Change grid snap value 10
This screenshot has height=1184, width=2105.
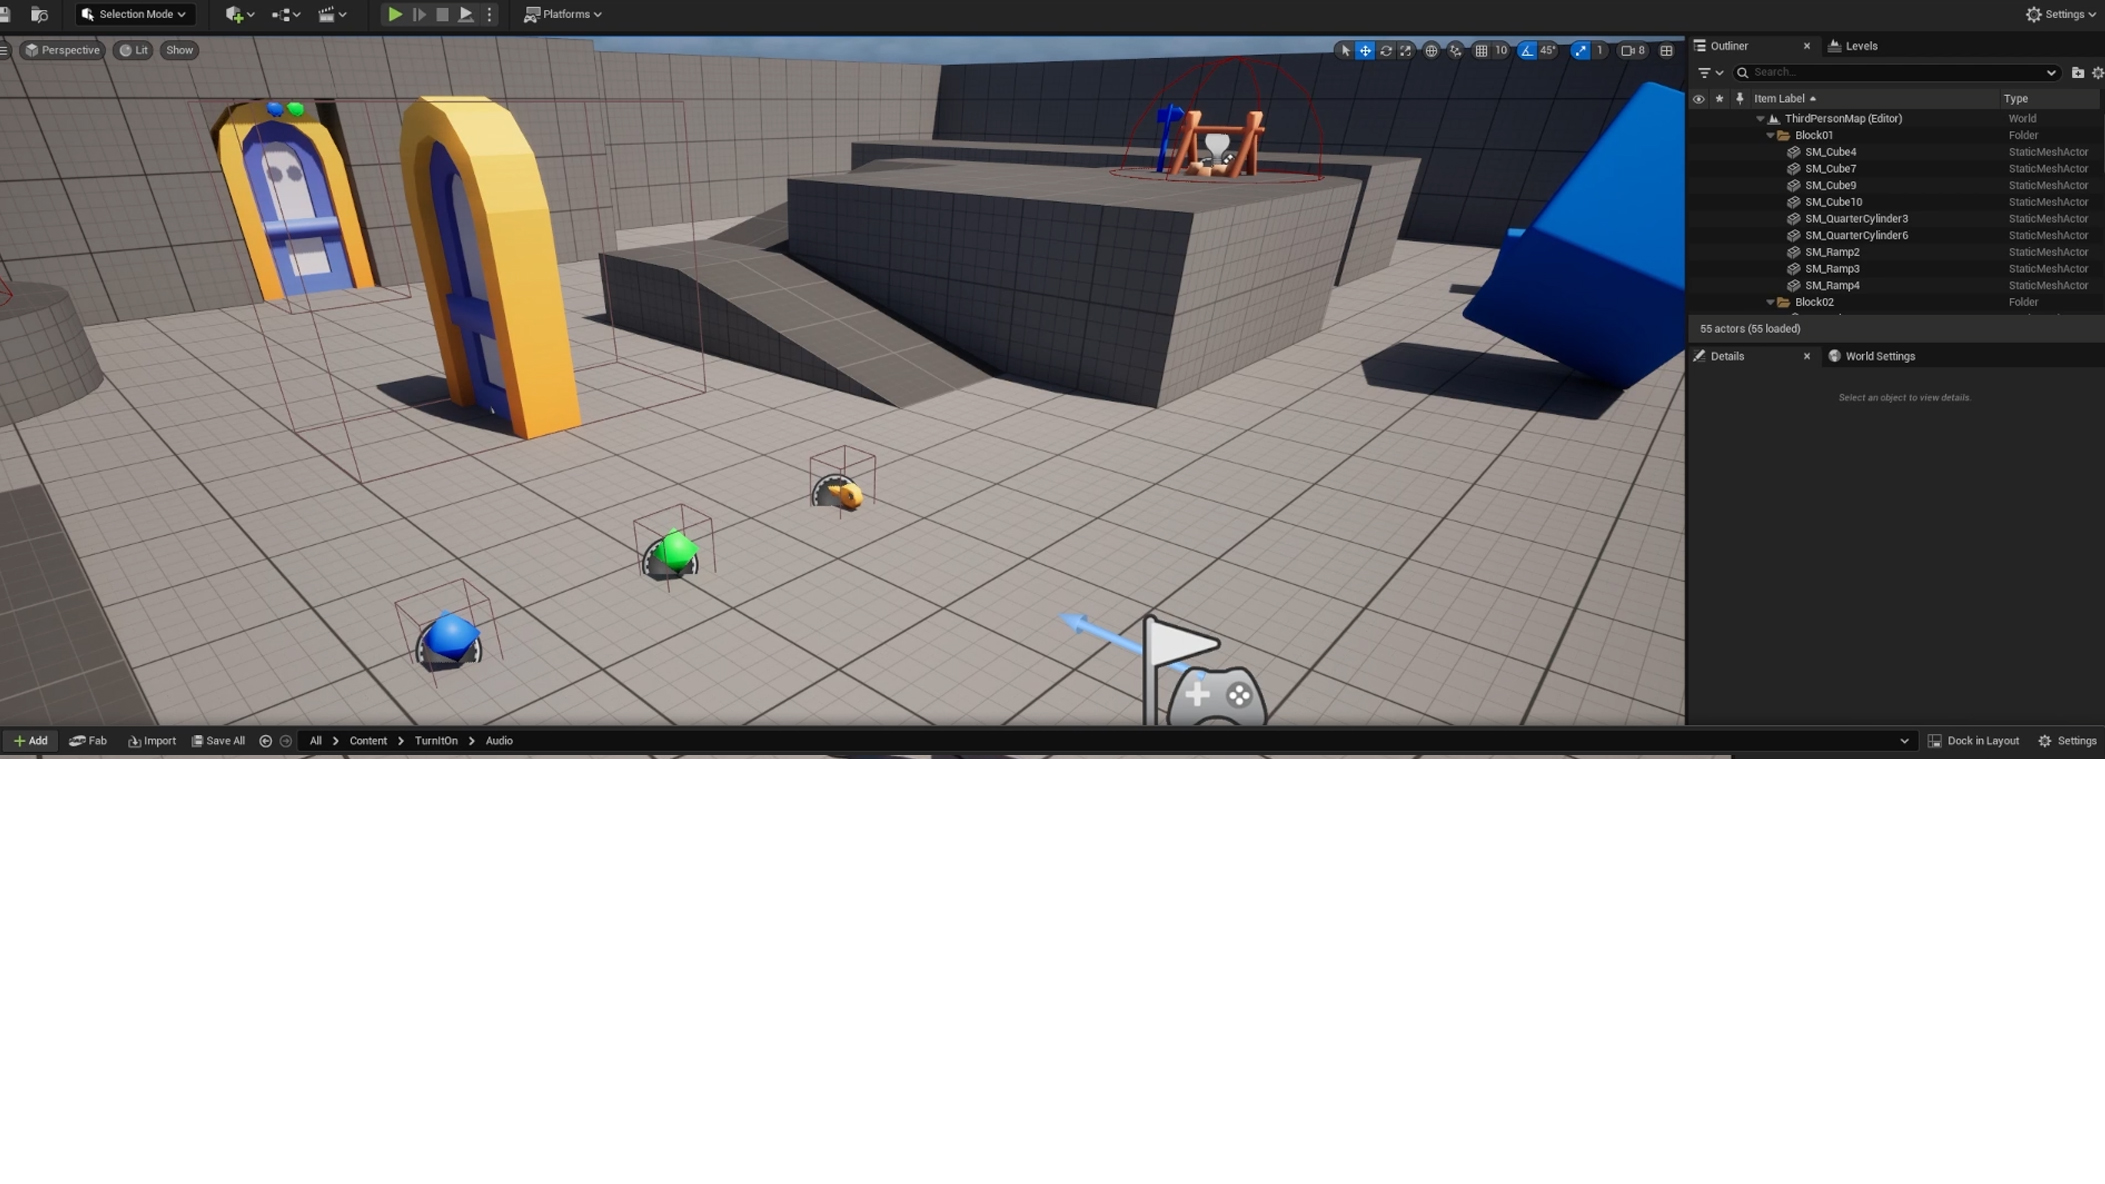(x=1501, y=50)
